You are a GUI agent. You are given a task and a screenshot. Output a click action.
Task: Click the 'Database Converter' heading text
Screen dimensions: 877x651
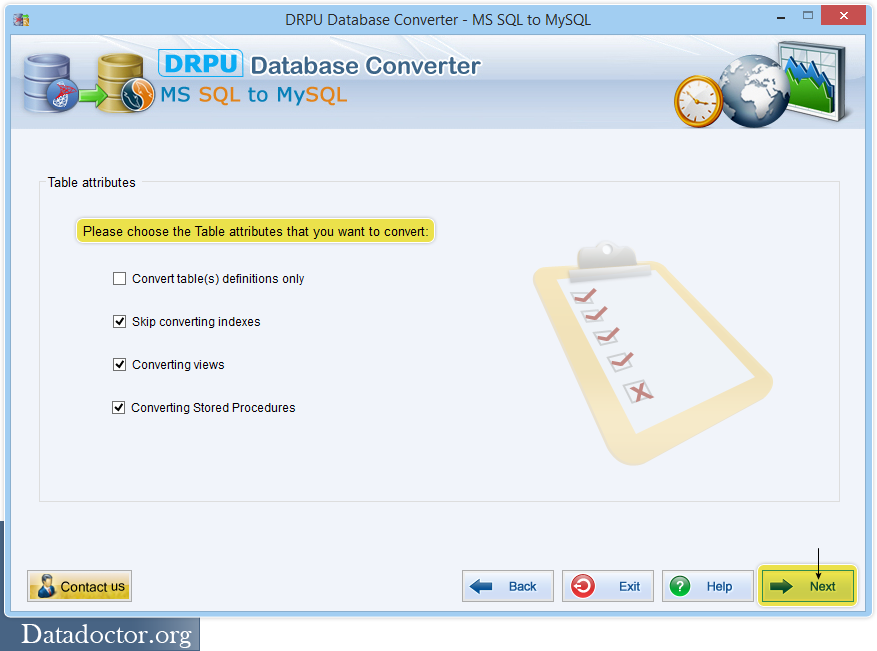click(x=365, y=65)
